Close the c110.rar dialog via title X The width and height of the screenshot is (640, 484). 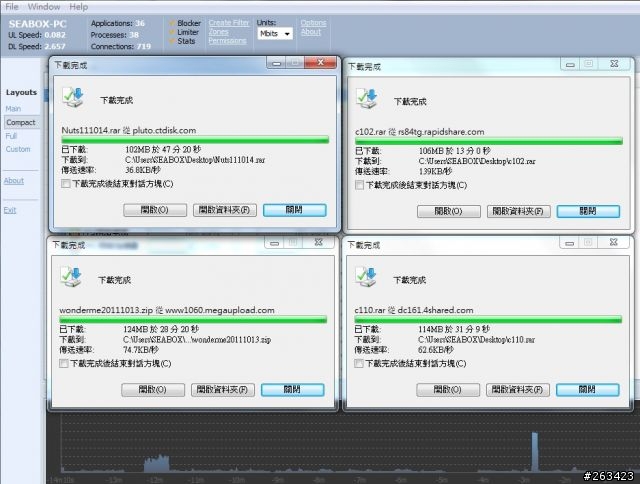[x=613, y=242]
